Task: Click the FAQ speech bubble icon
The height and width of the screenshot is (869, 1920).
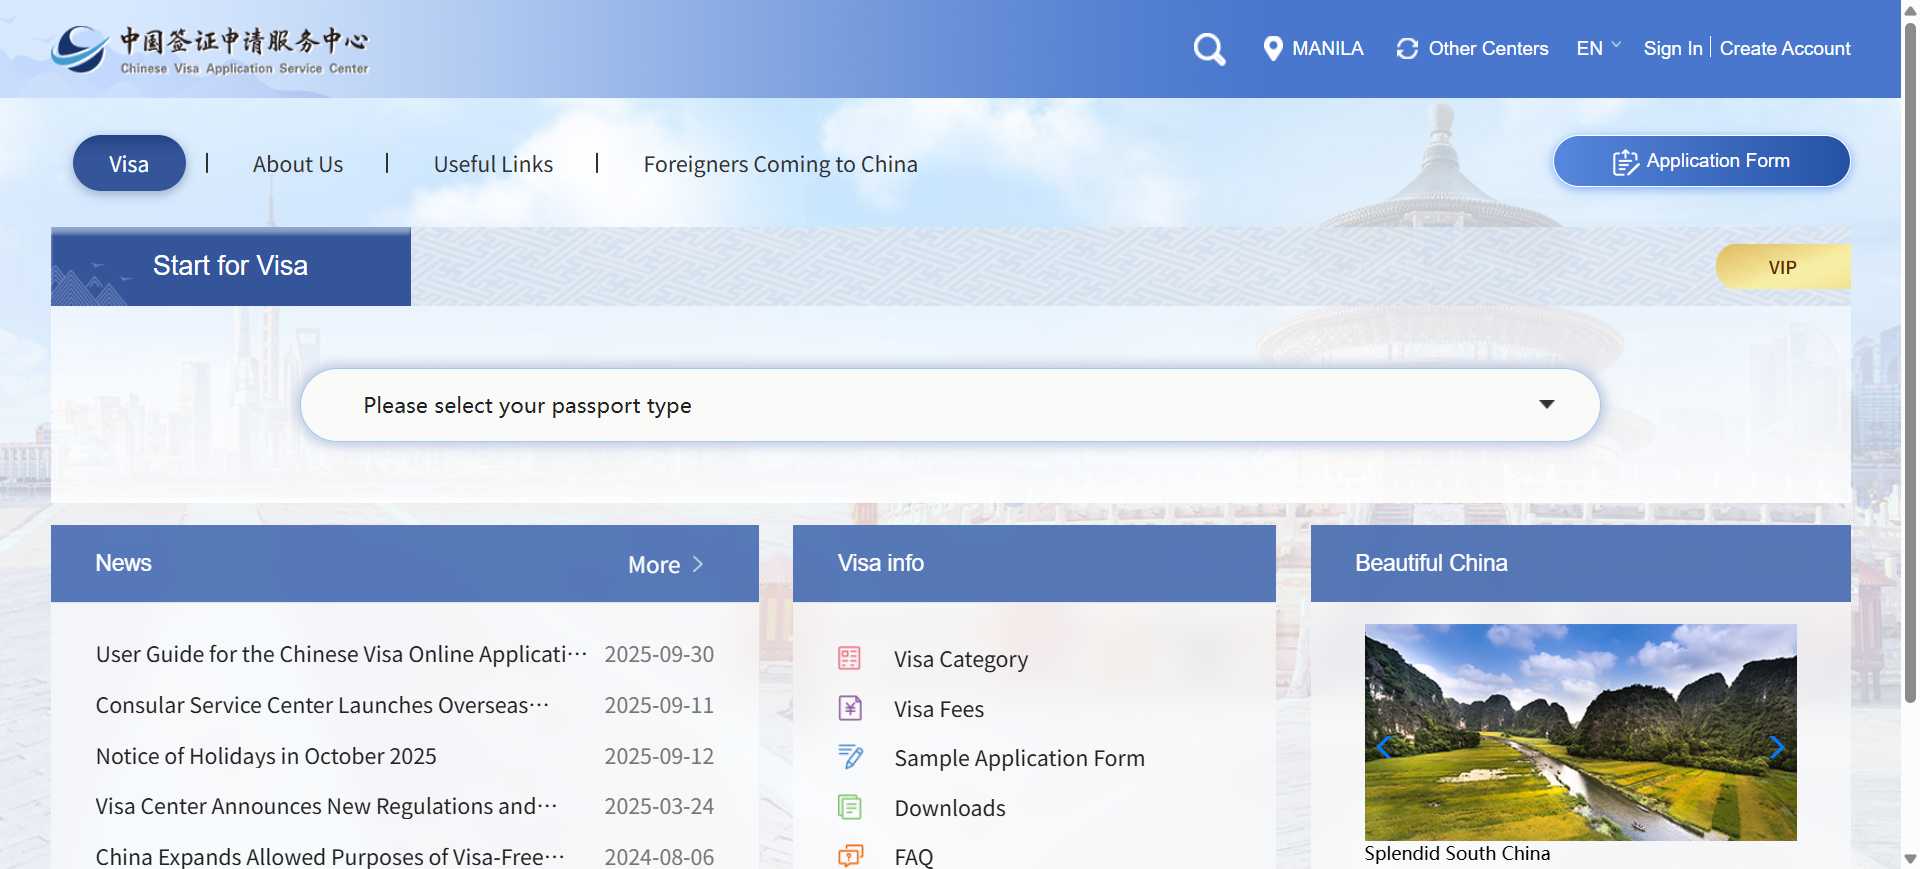Action: [849, 856]
